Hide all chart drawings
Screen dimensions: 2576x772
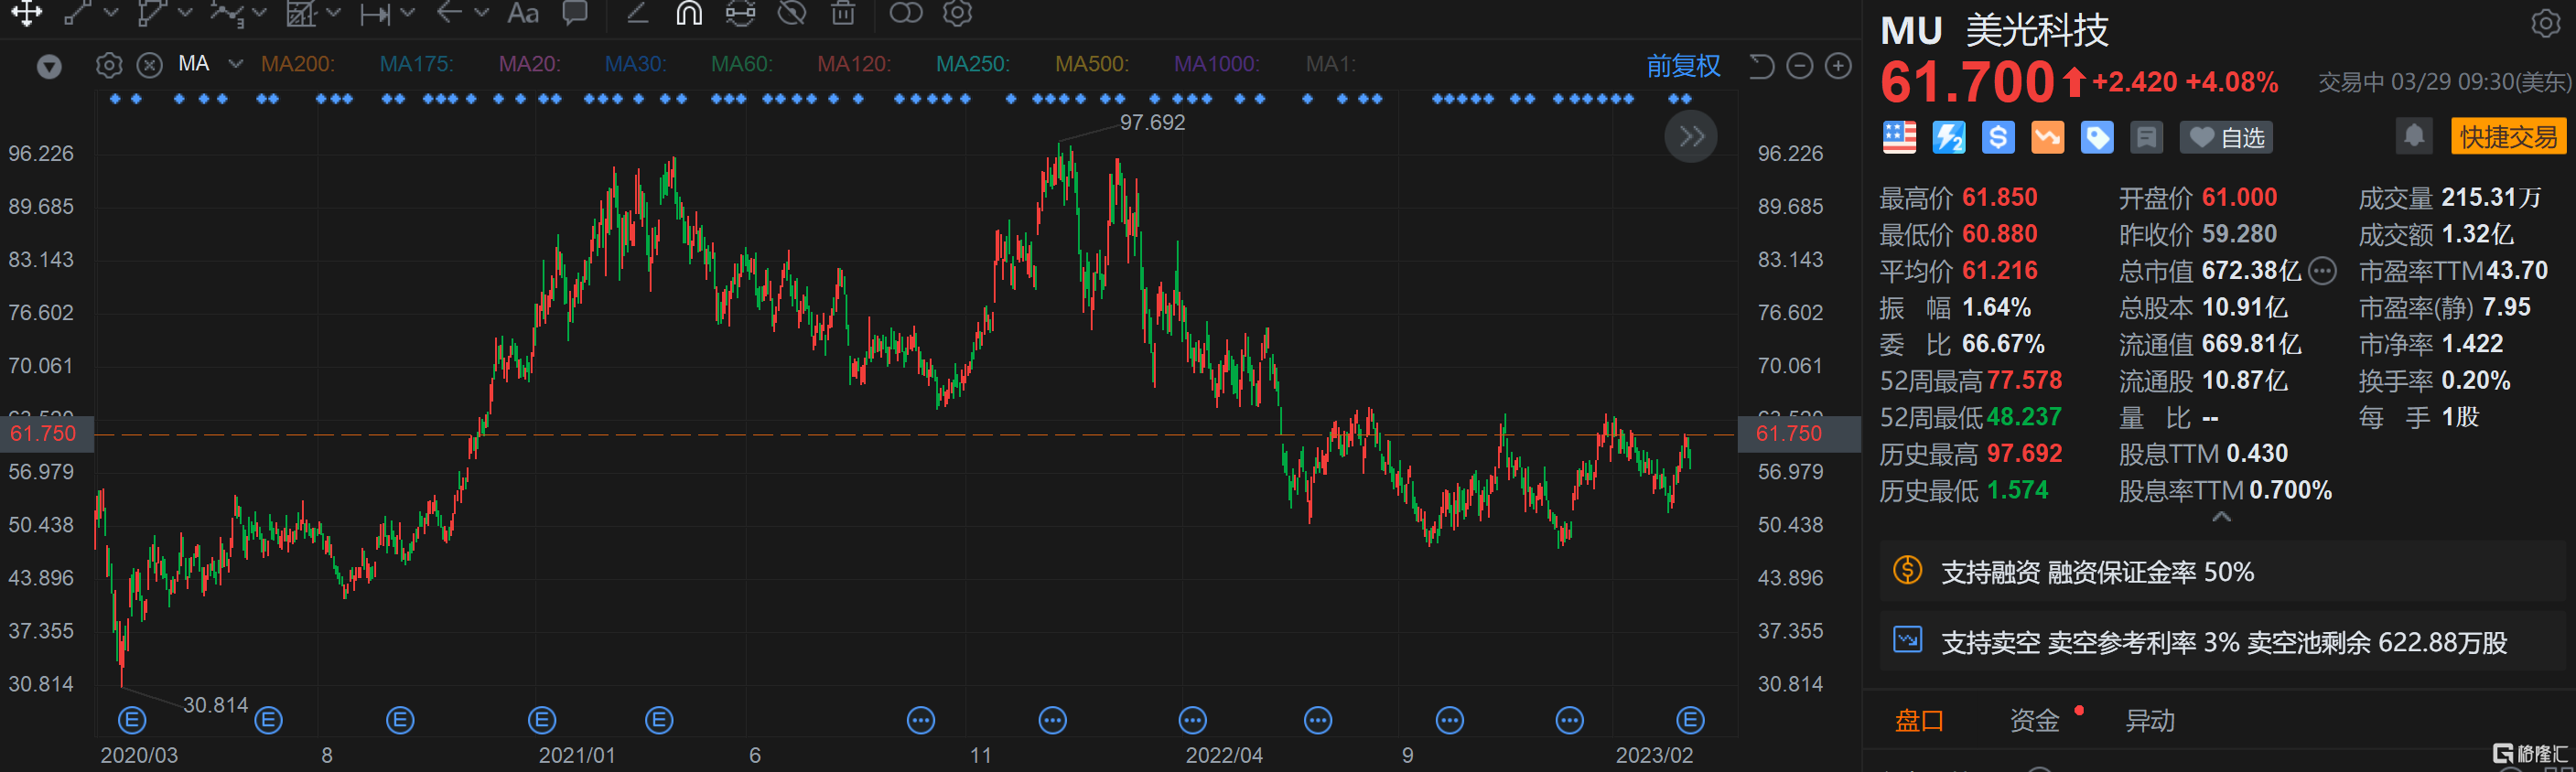point(792,13)
